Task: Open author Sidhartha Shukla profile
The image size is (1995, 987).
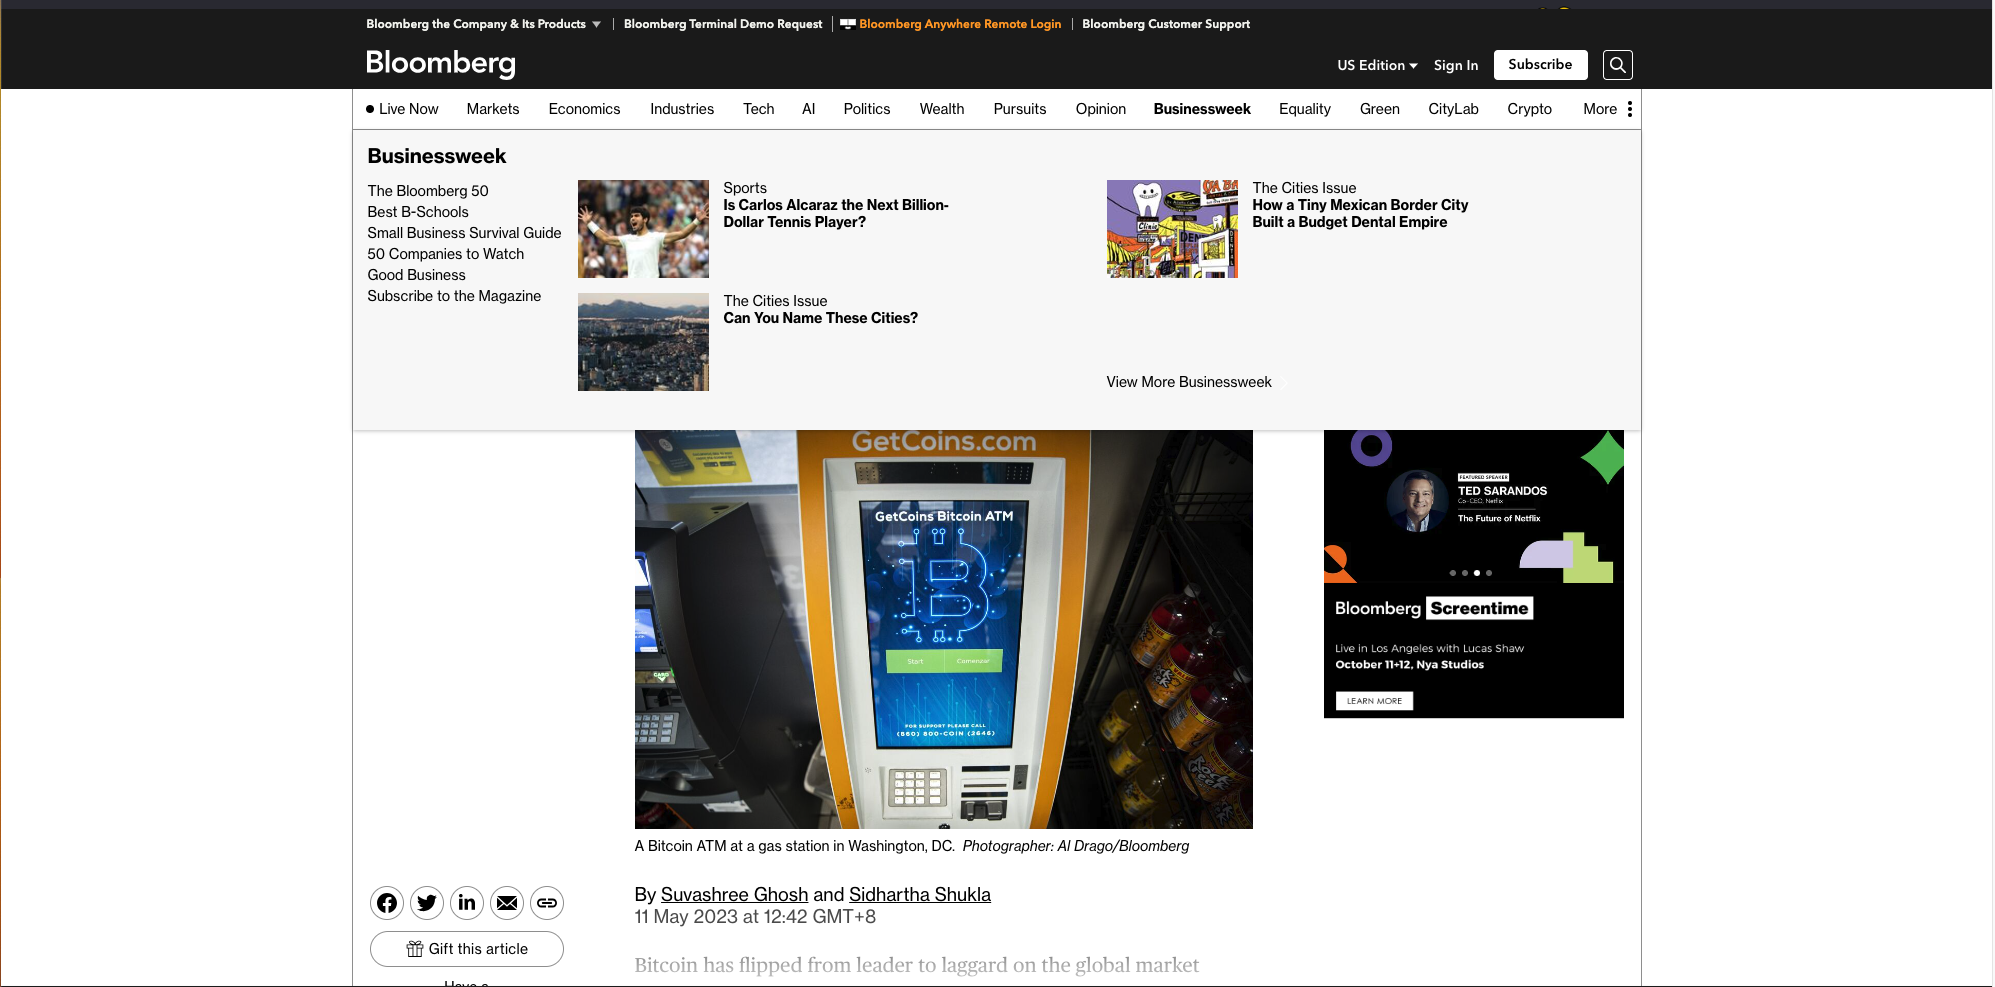Action: pos(920,895)
